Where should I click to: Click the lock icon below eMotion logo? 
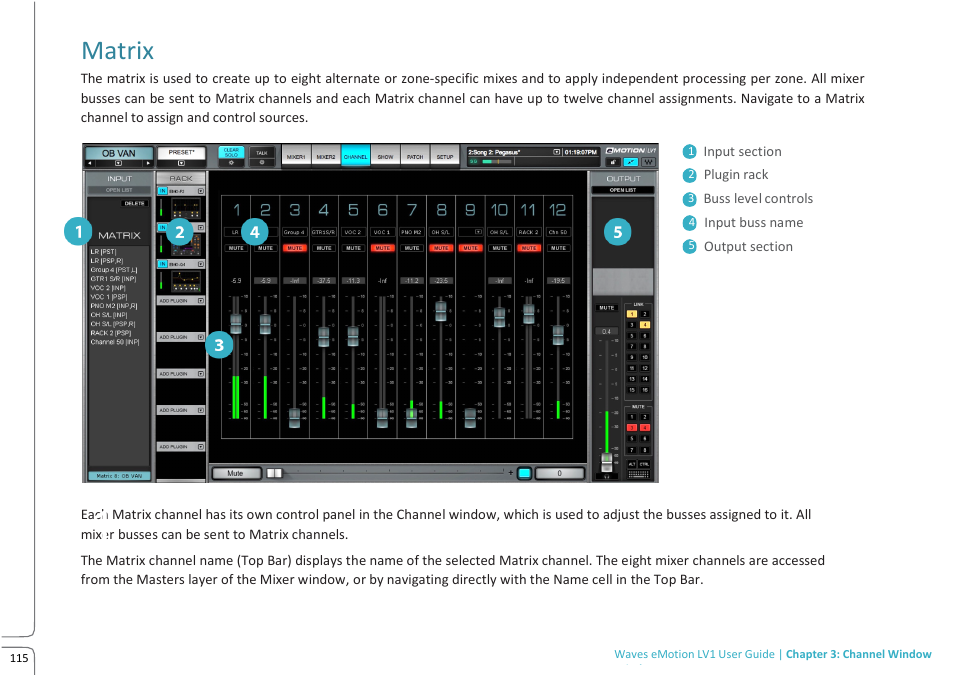[x=613, y=162]
